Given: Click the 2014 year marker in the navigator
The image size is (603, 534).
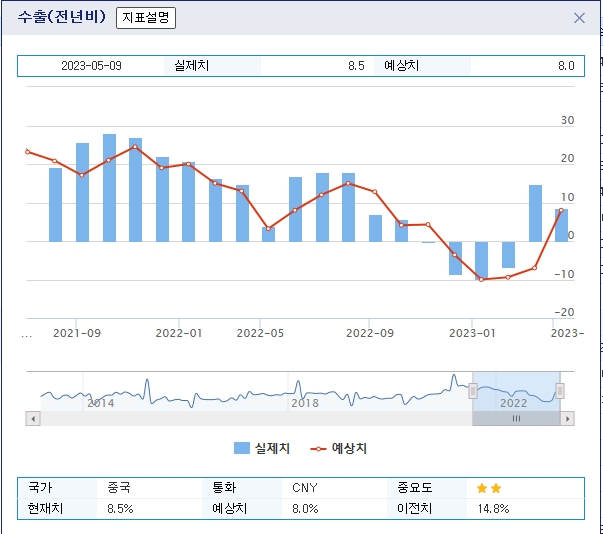Looking at the screenshot, I should coord(101,403).
